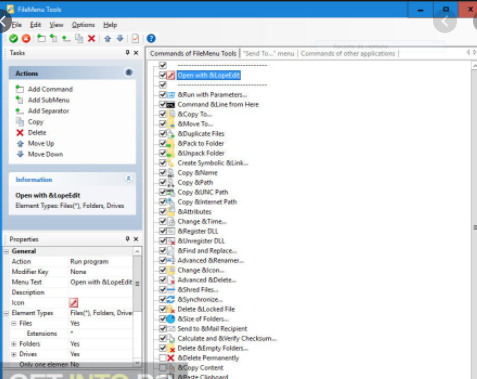Click Move Up in the Actions list
Viewport: 477px width, 379px height.
coord(41,144)
